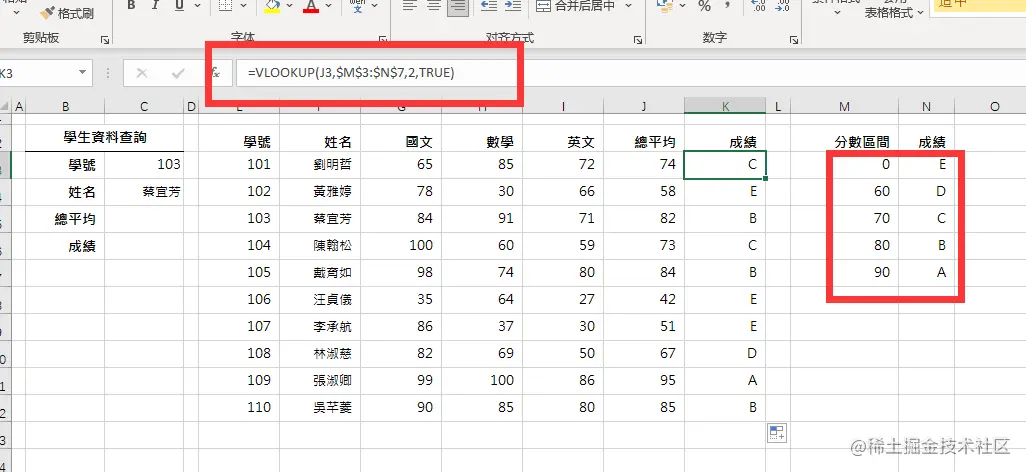The height and width of the screenshot is (472, 1026).
Task: Decrease indent
Action: click(488, 5)
